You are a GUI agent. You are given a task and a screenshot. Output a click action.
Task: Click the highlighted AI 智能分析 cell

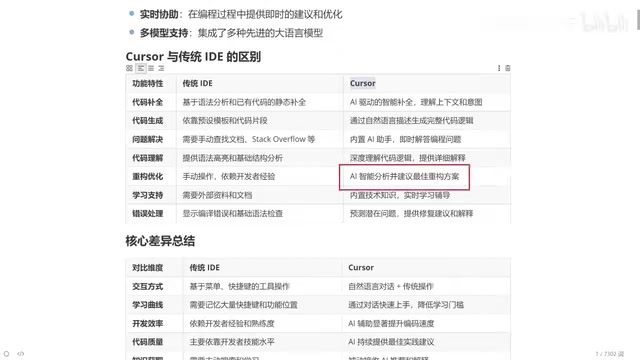tap(404, 177)
